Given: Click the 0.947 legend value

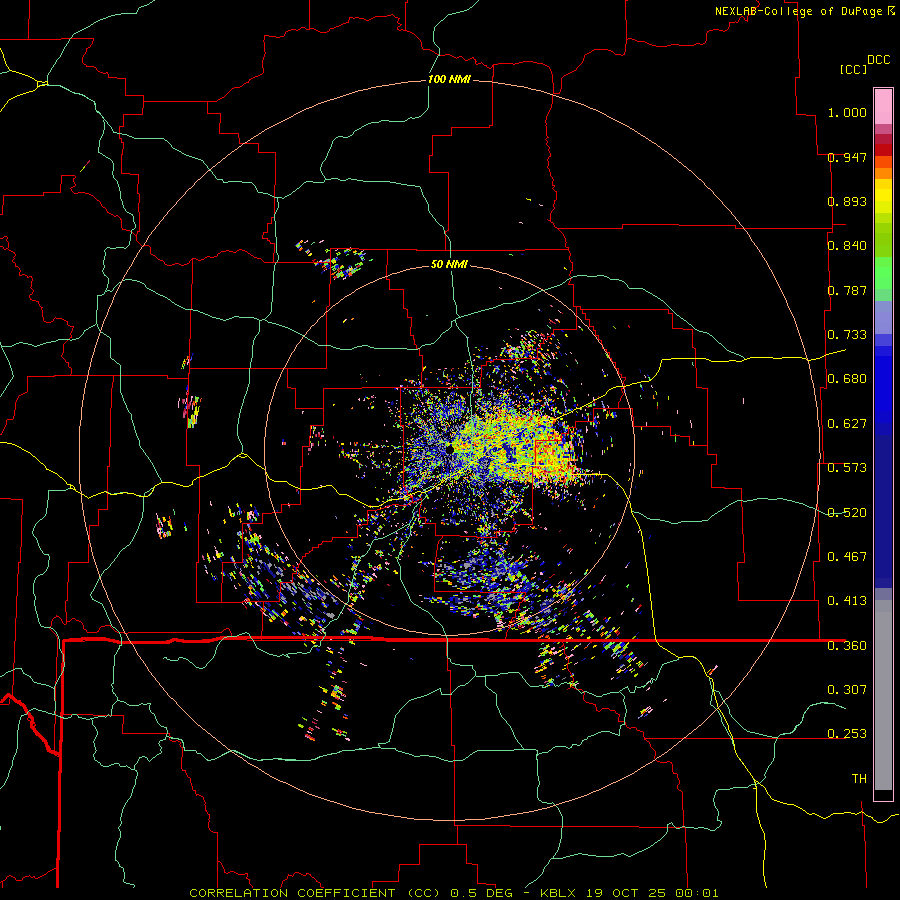Looking at the screenshot, I should [x=847, y=157].
